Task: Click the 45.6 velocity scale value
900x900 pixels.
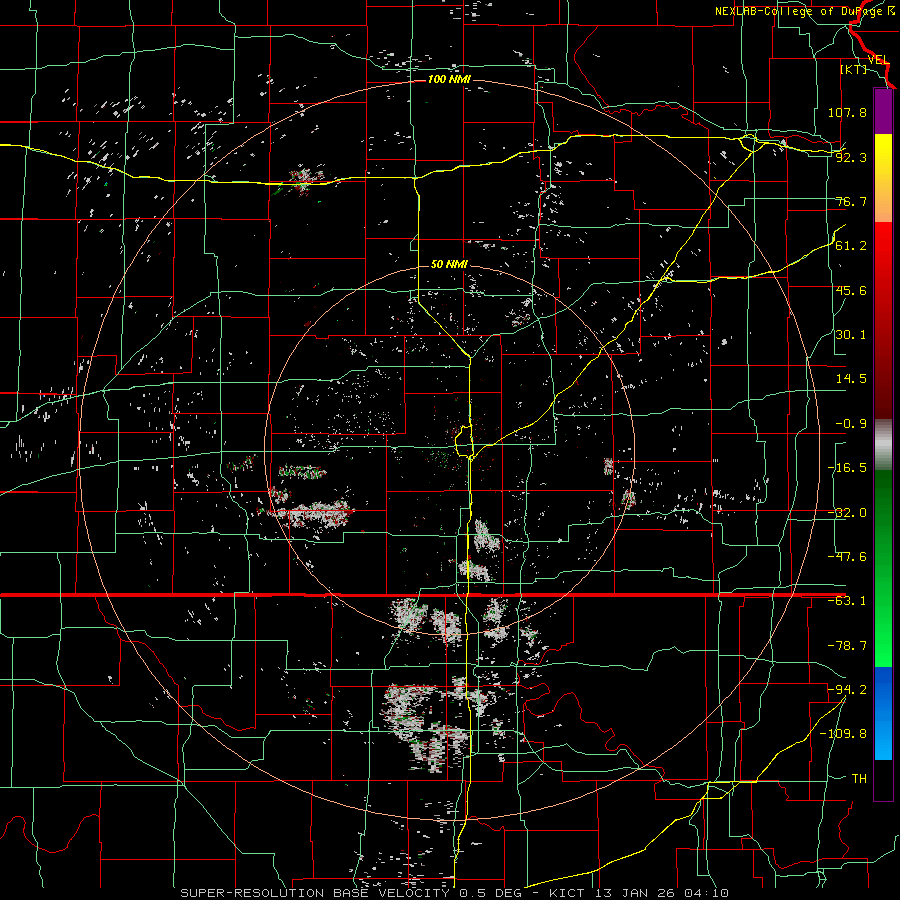Action: [851, 290]
